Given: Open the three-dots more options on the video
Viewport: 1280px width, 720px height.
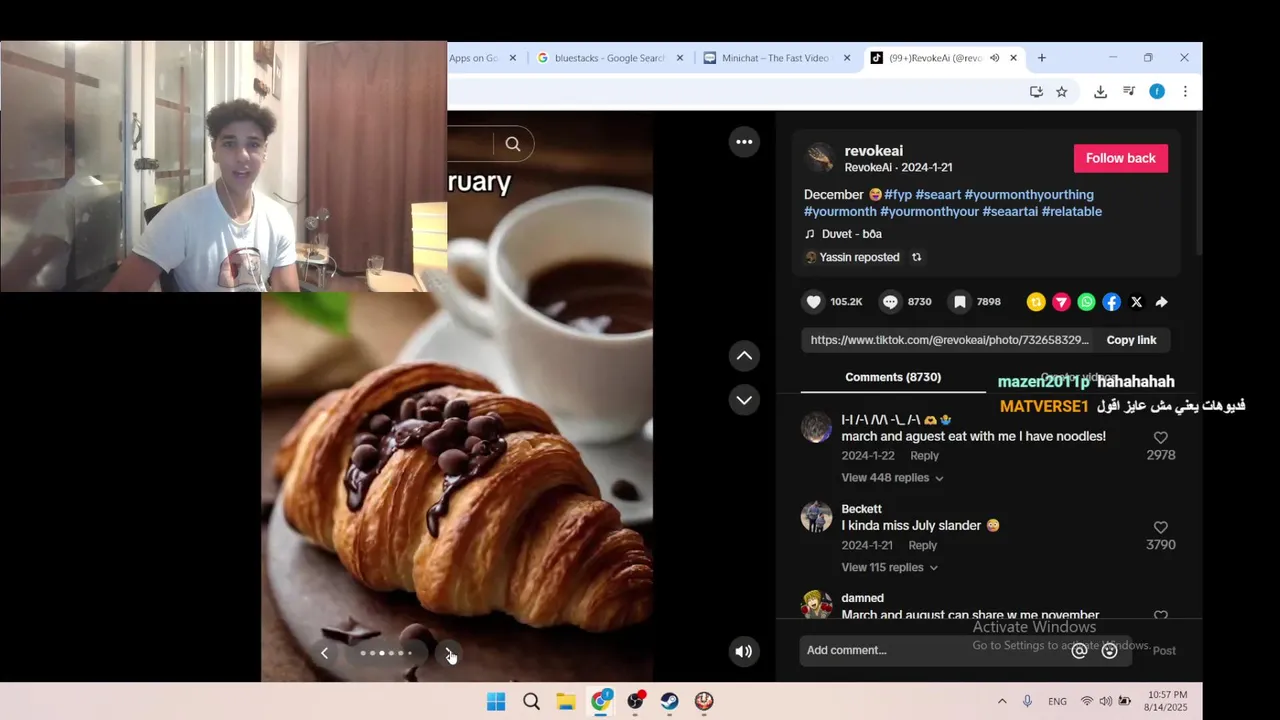Looking at the screenshot, I should (x=744, y=142).
